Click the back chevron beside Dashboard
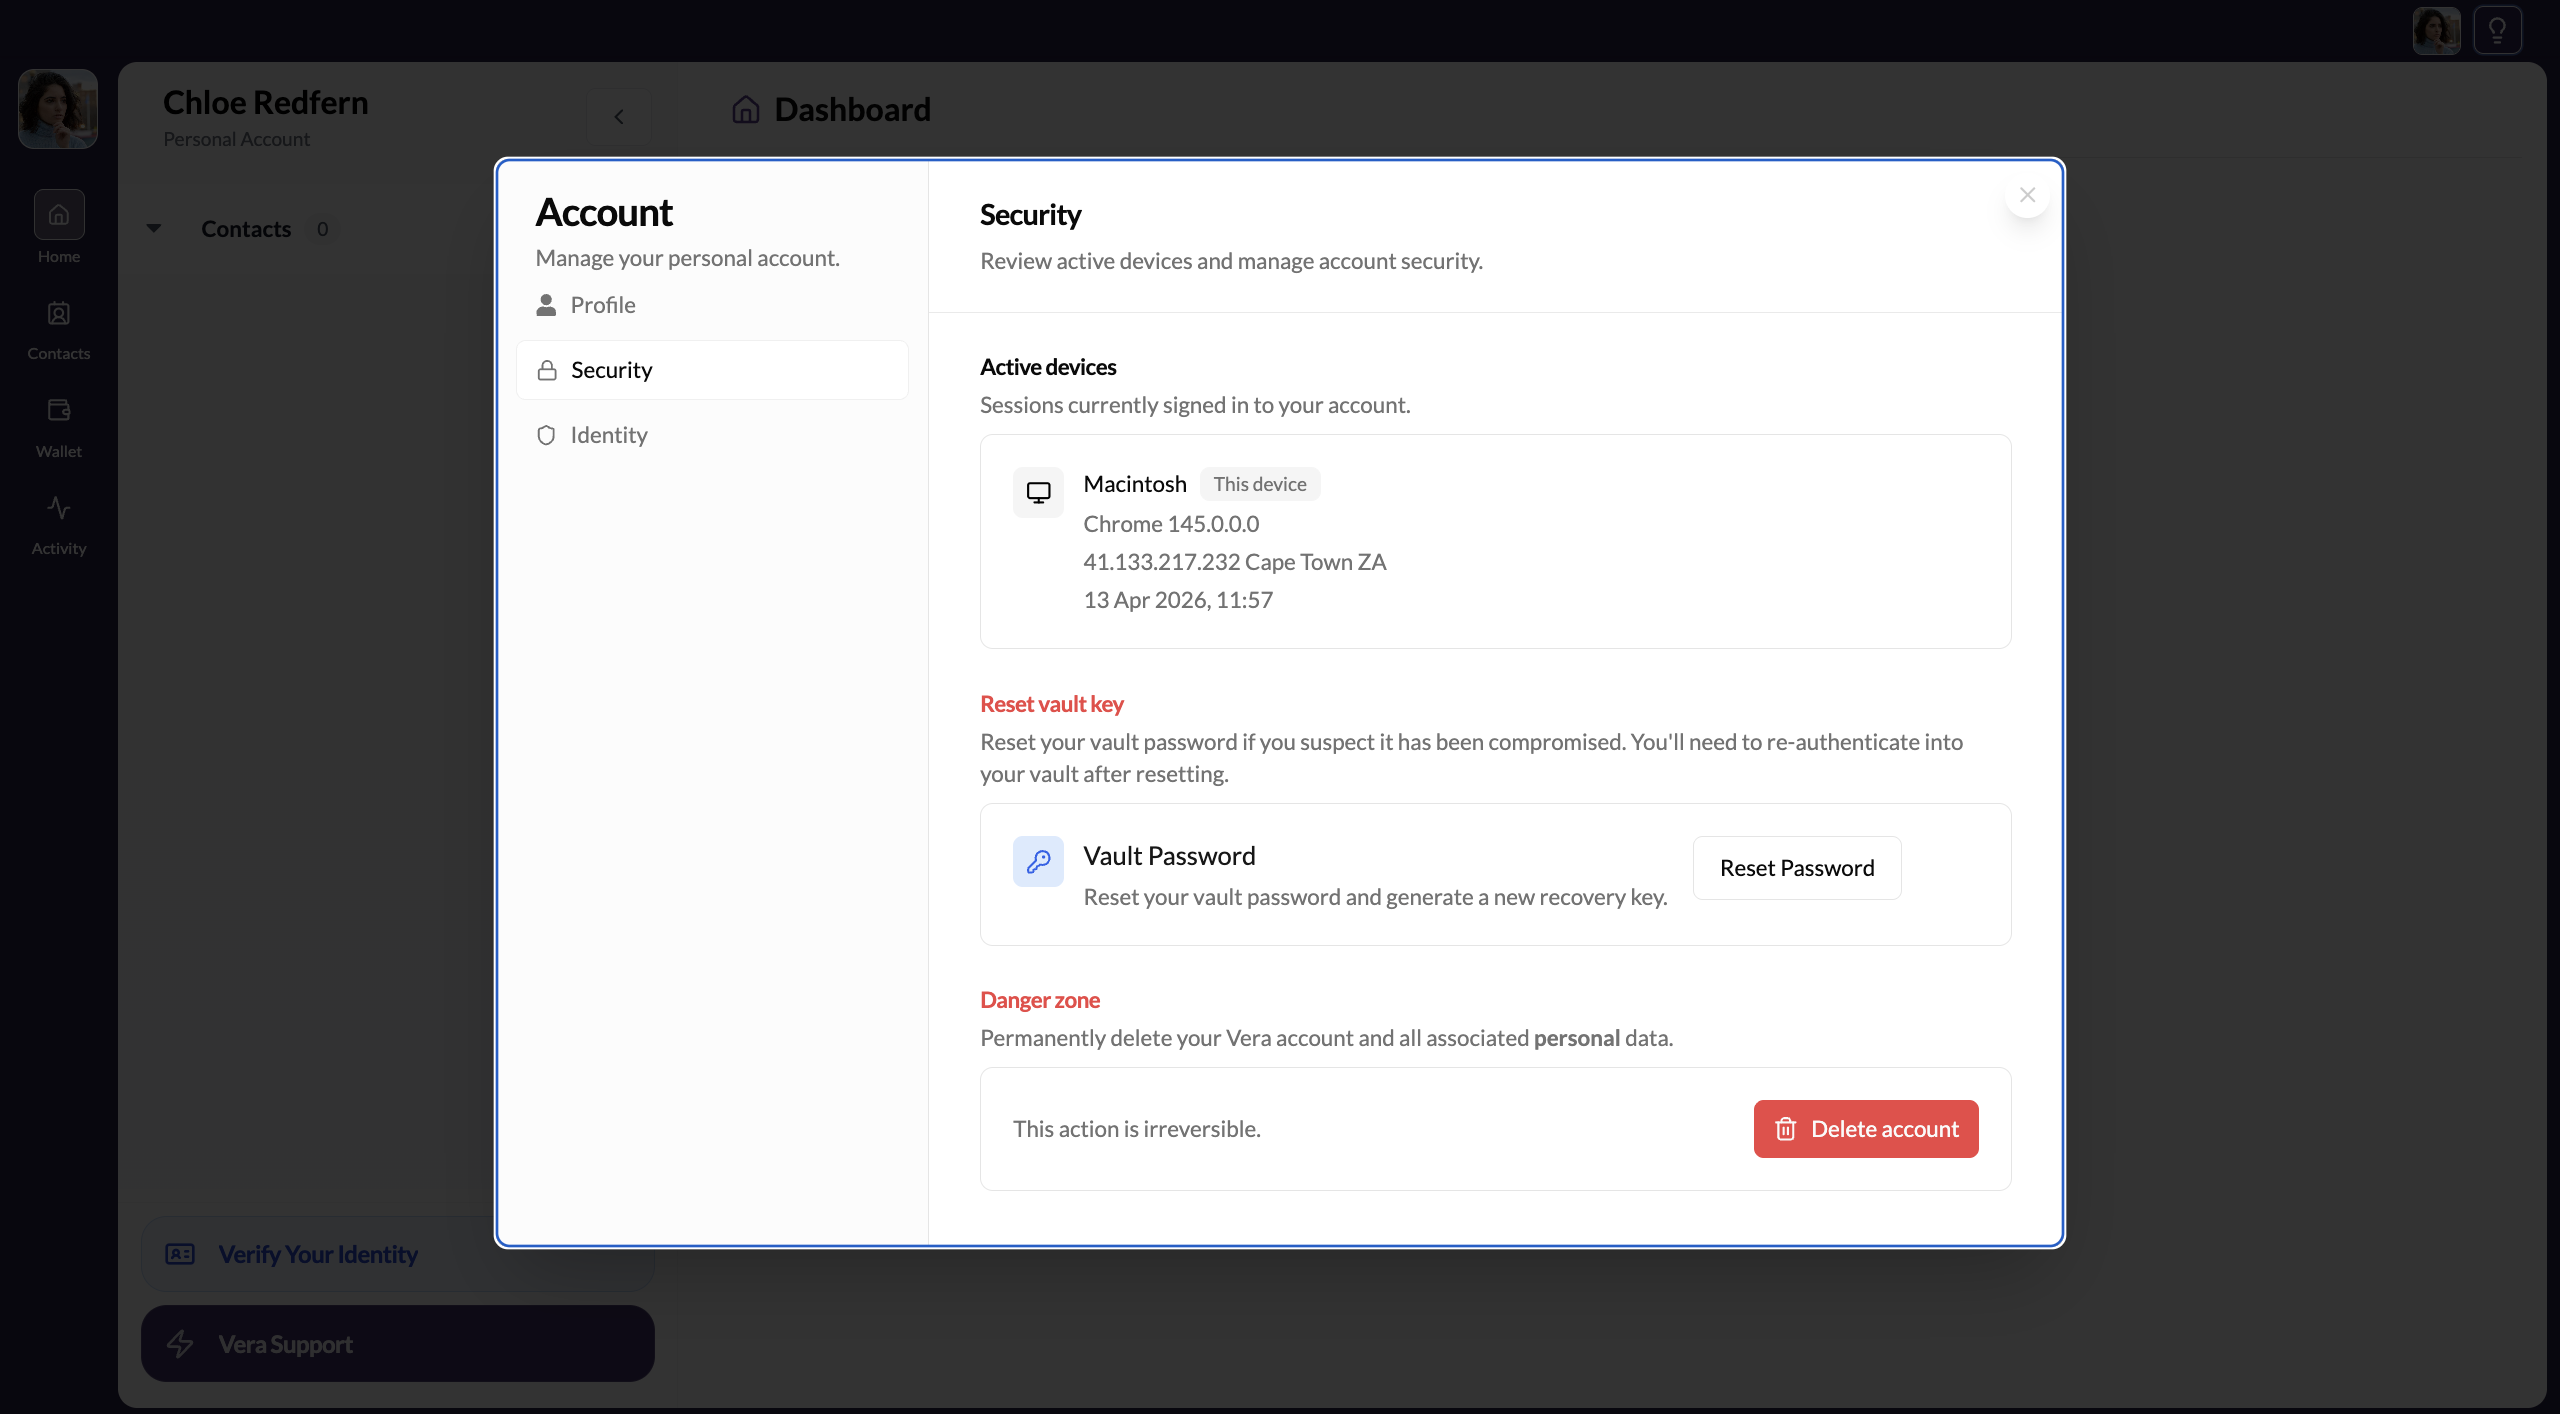2560x1414 pixels. [x=619, y=116]
